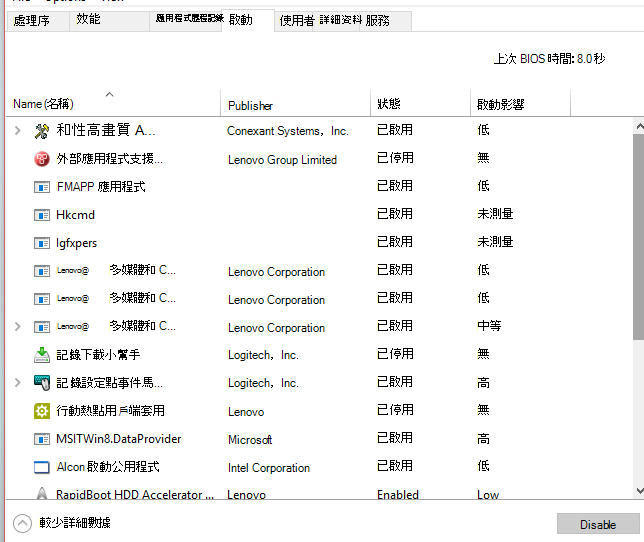Select the MSITWin8.DataProvider row name

pos(119,439)
